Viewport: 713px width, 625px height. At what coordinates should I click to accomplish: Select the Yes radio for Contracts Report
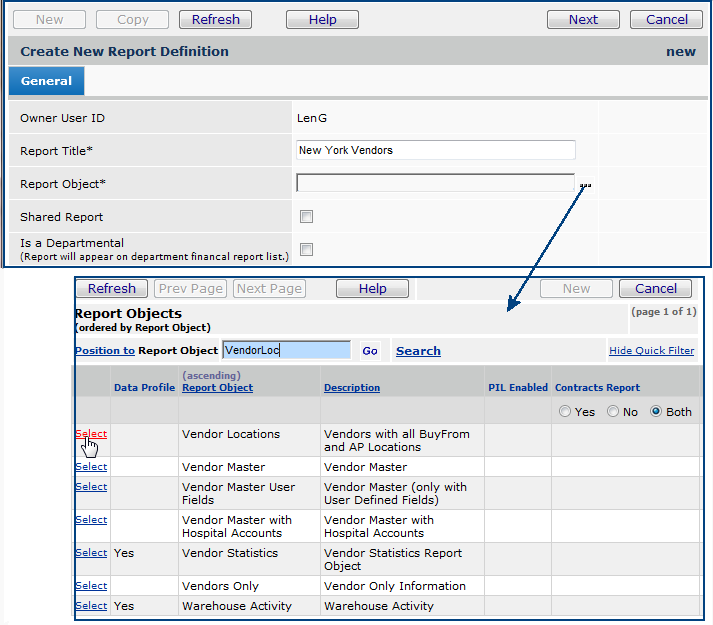(x=566, y=412)
